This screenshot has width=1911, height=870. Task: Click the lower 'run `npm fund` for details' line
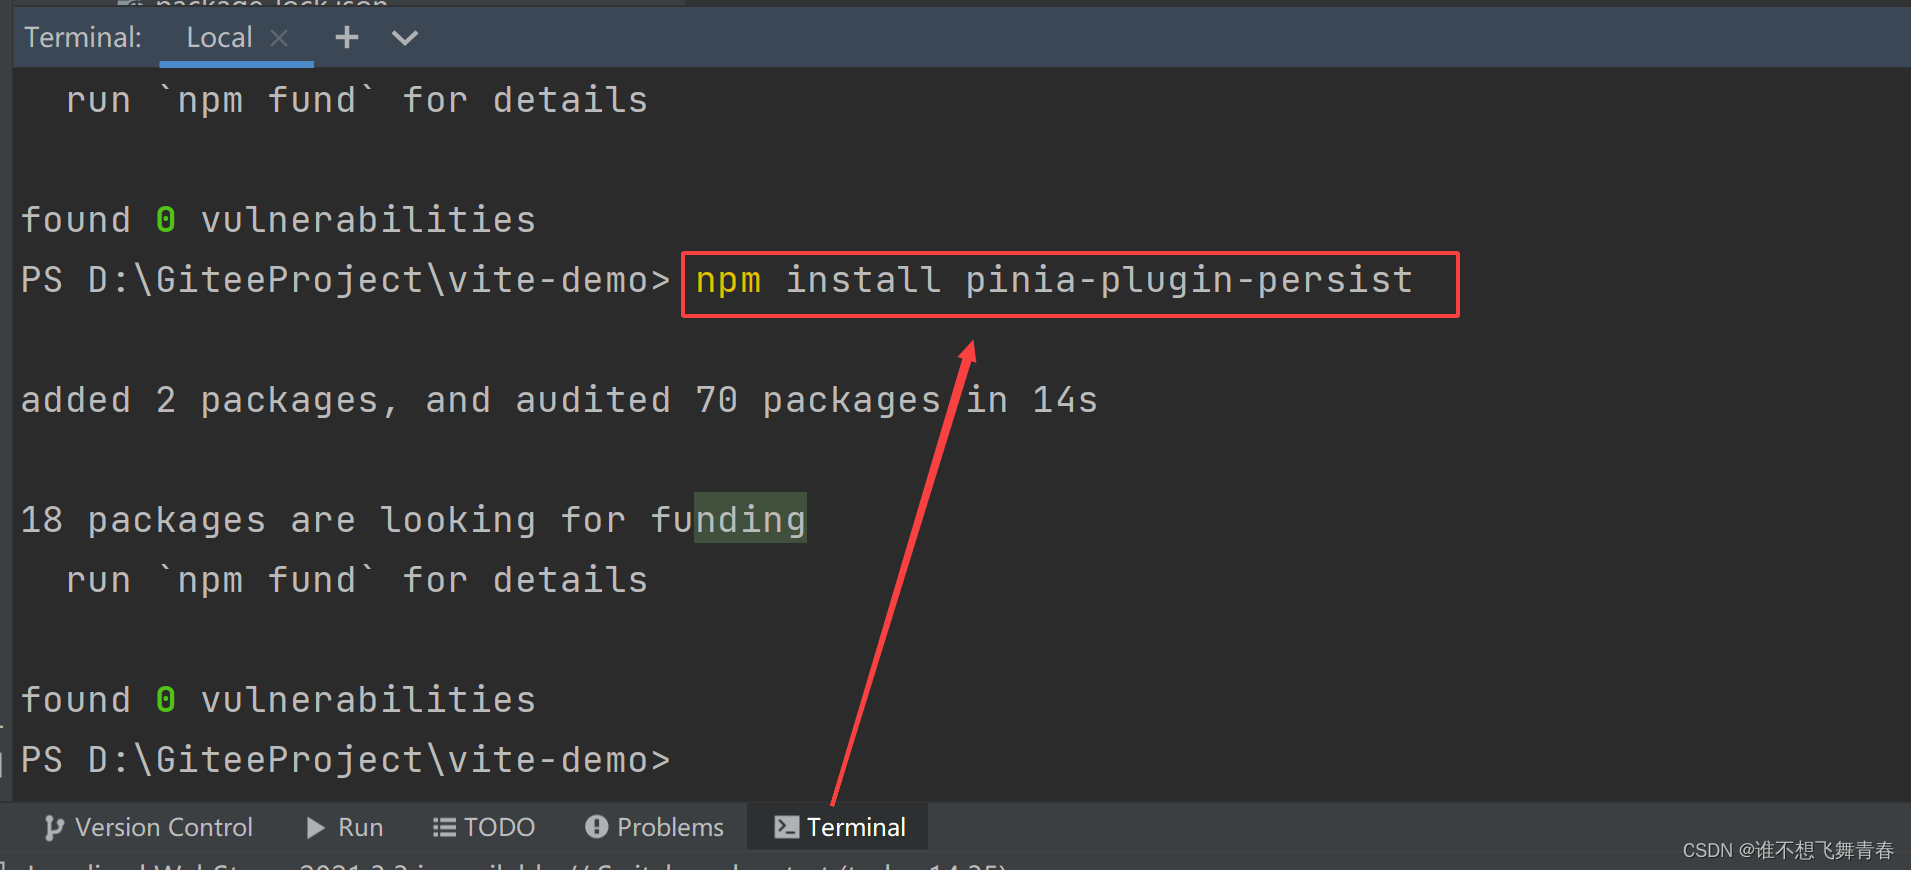[x=357, y=580]
